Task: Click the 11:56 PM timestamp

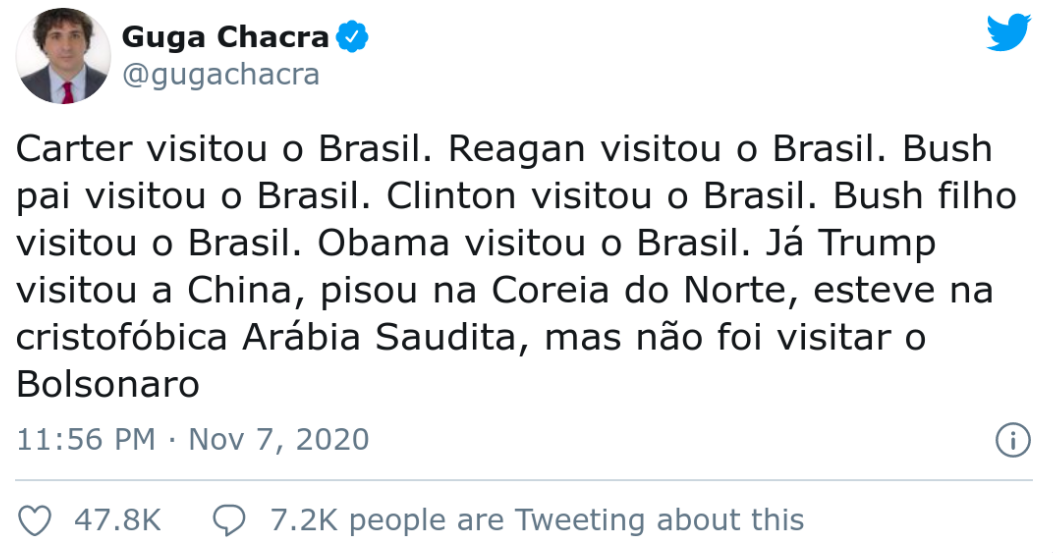Action: click(86, 439)
